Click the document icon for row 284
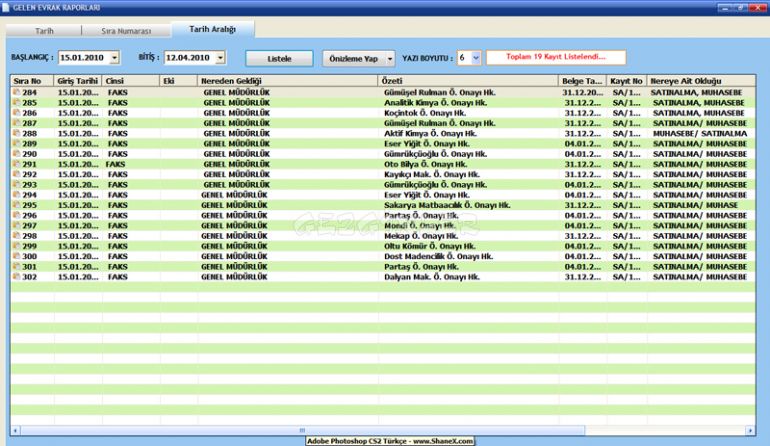Viewport: 770px width, 446px height. coord(16,92)
